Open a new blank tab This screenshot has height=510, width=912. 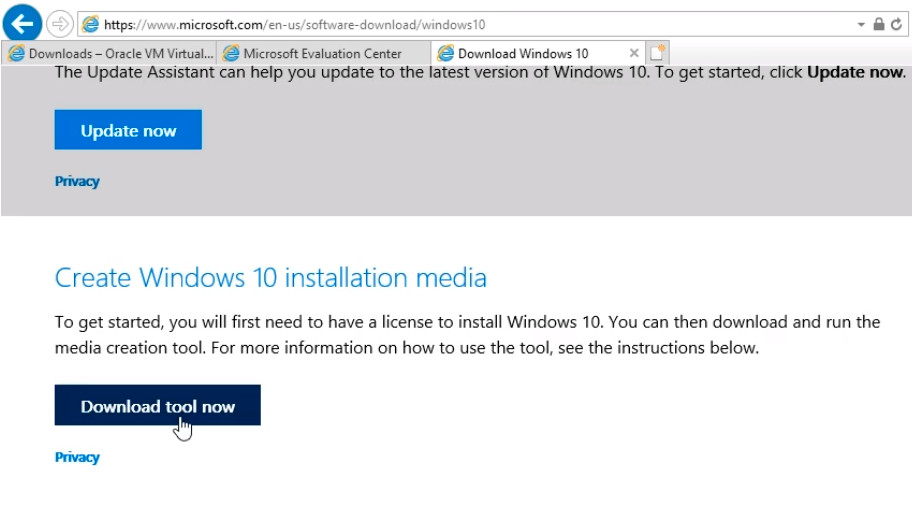(657, 53)
